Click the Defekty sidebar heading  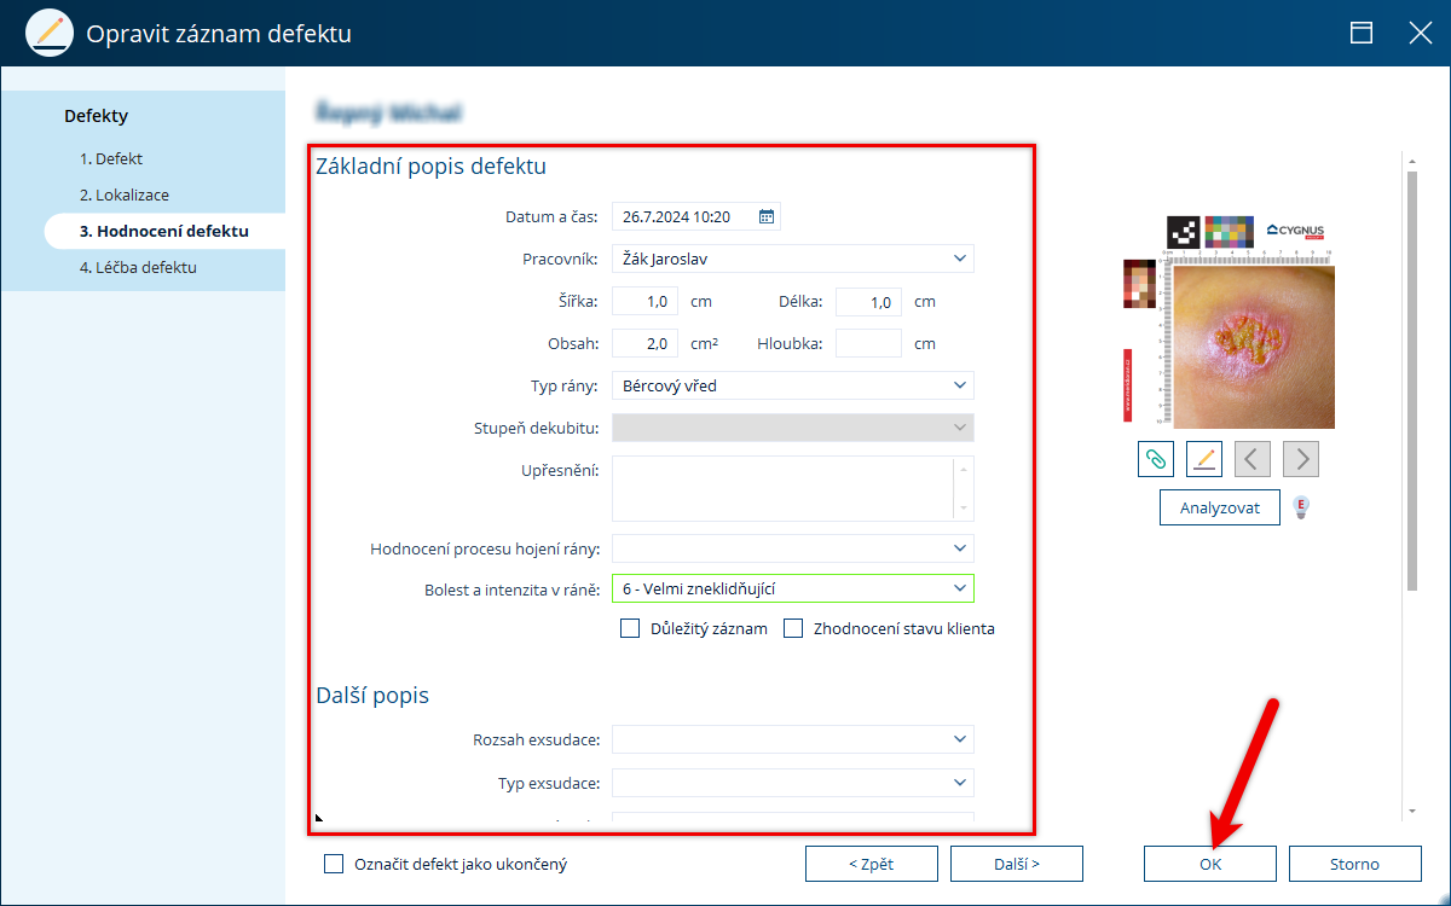(96, 116)
